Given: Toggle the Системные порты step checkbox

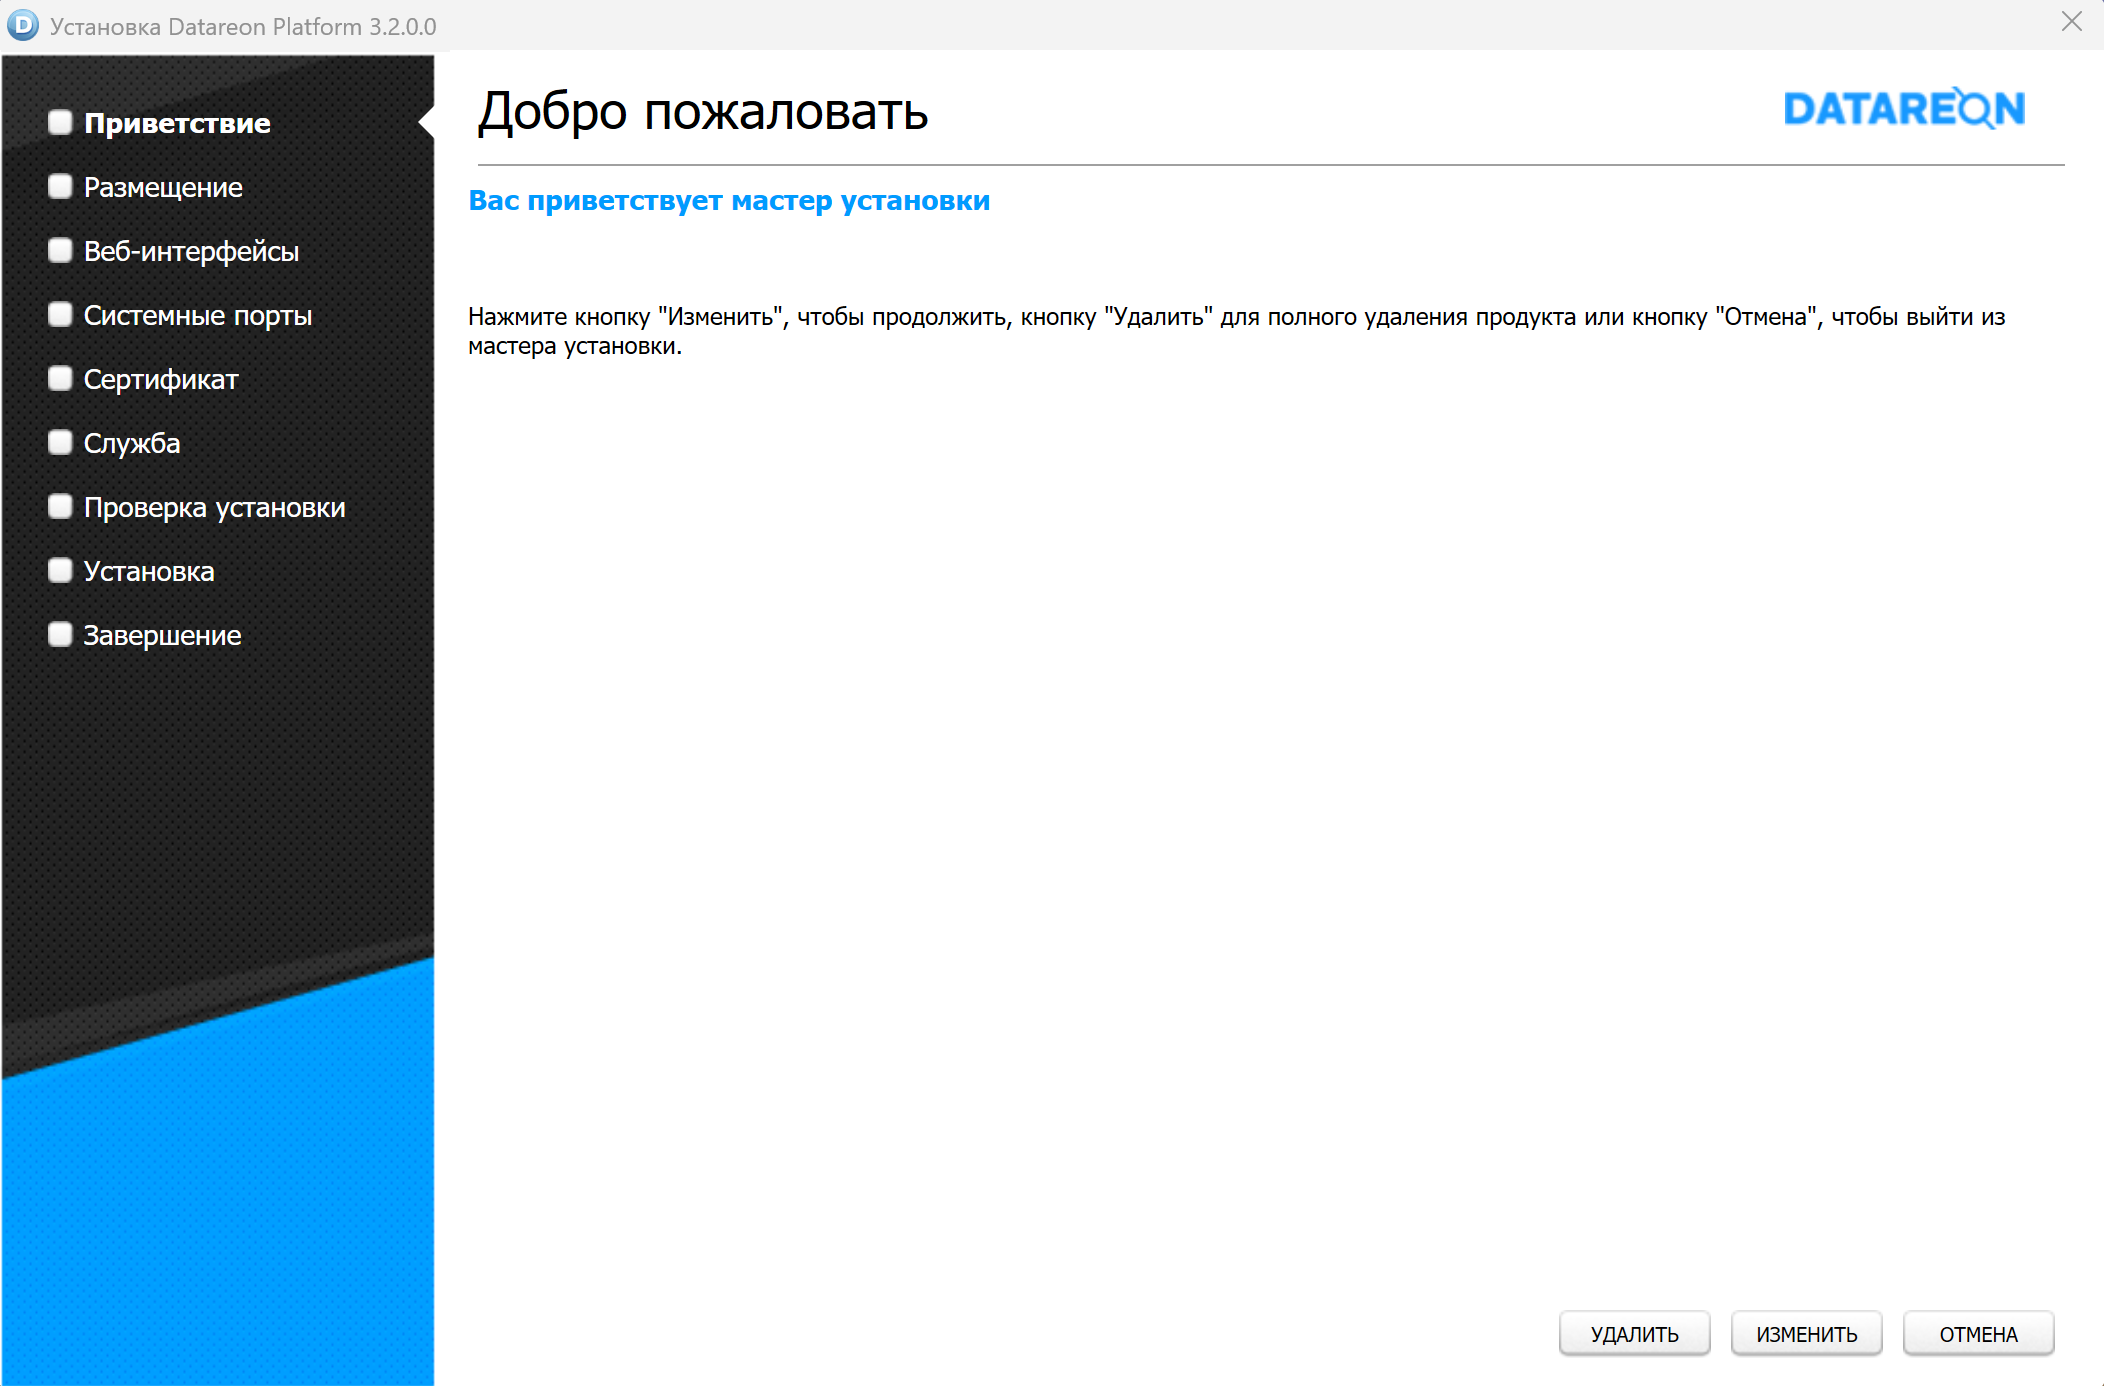Looking at the screenshot, I should click(61, 314).
